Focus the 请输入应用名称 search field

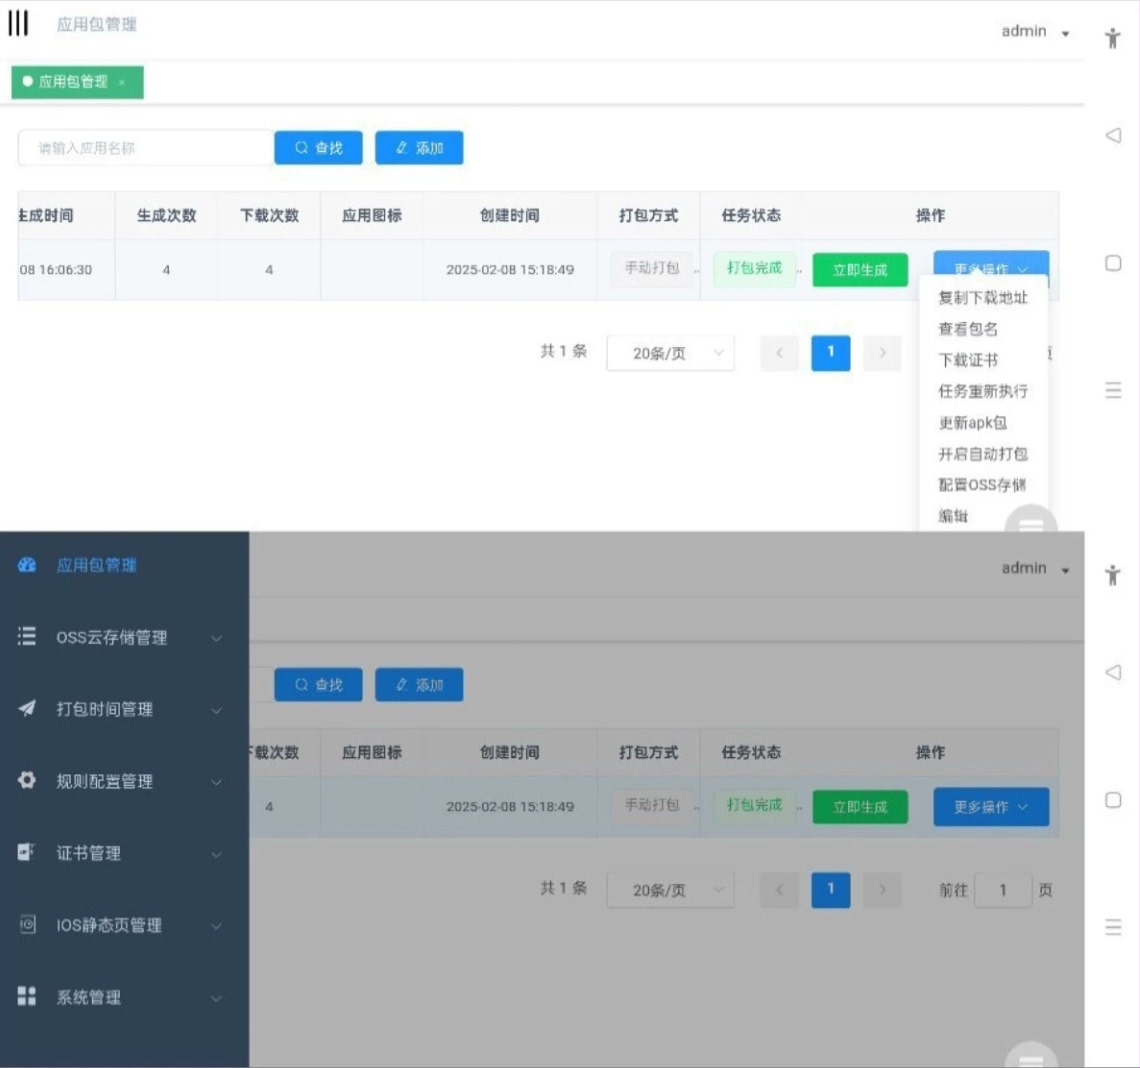pos(145,148)
